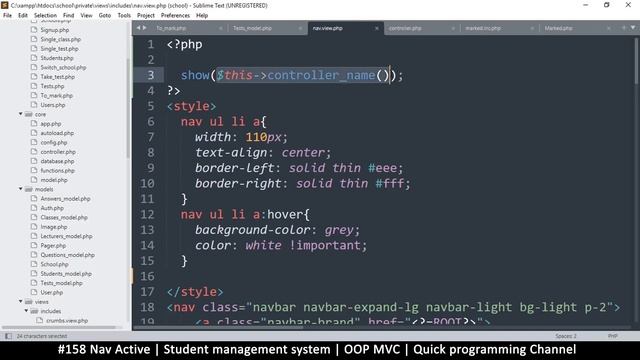Open Single_test.php in the sidebar
This screenshot has height=360, width=640.
(x=59, y=49)
